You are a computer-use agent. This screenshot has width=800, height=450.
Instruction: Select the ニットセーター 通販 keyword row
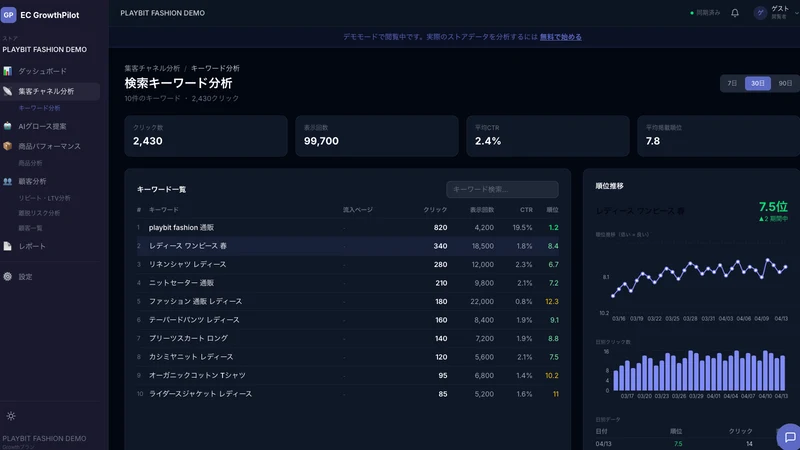[347, 283]
